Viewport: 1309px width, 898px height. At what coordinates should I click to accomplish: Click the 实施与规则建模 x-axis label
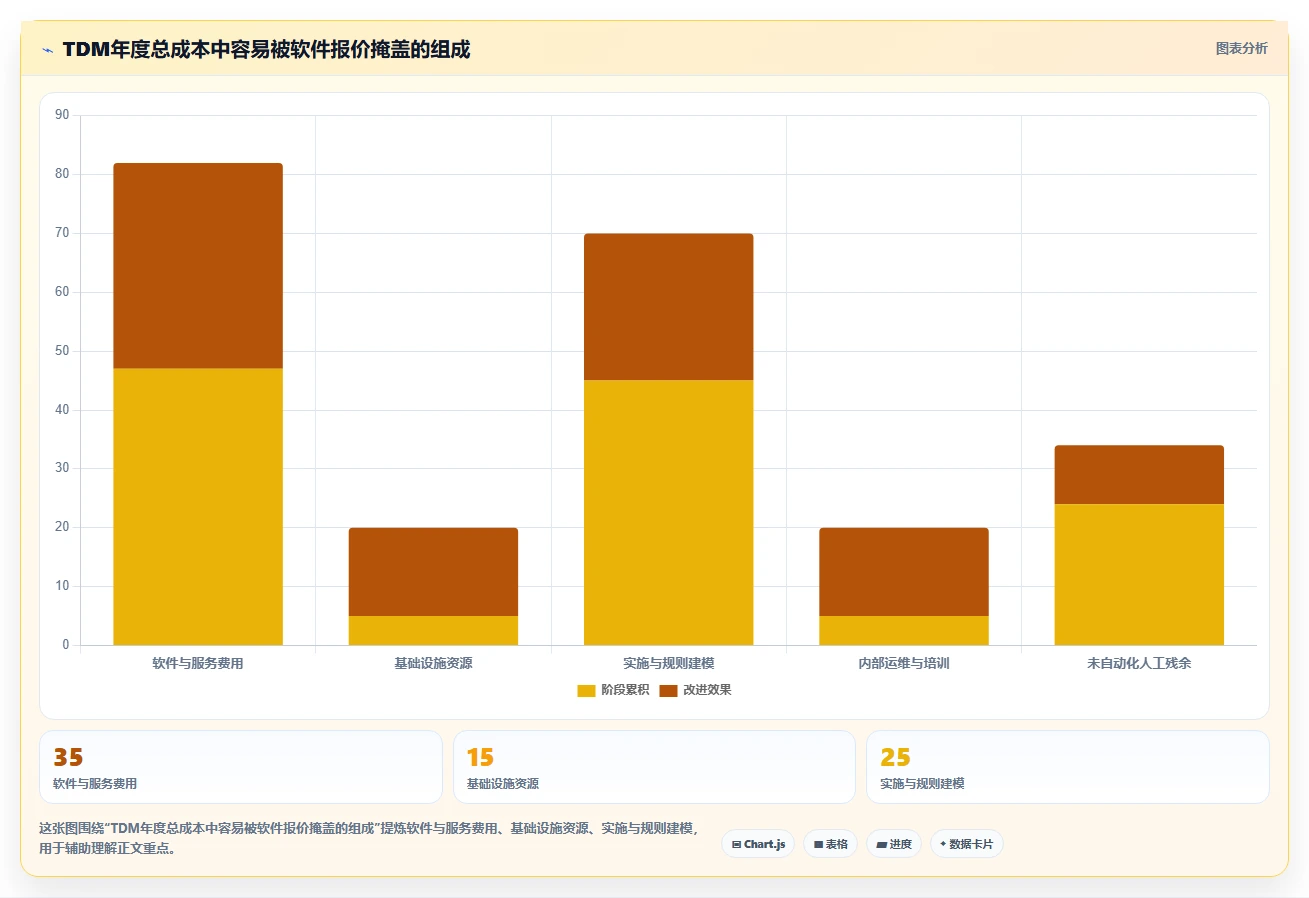click(669, 663)
